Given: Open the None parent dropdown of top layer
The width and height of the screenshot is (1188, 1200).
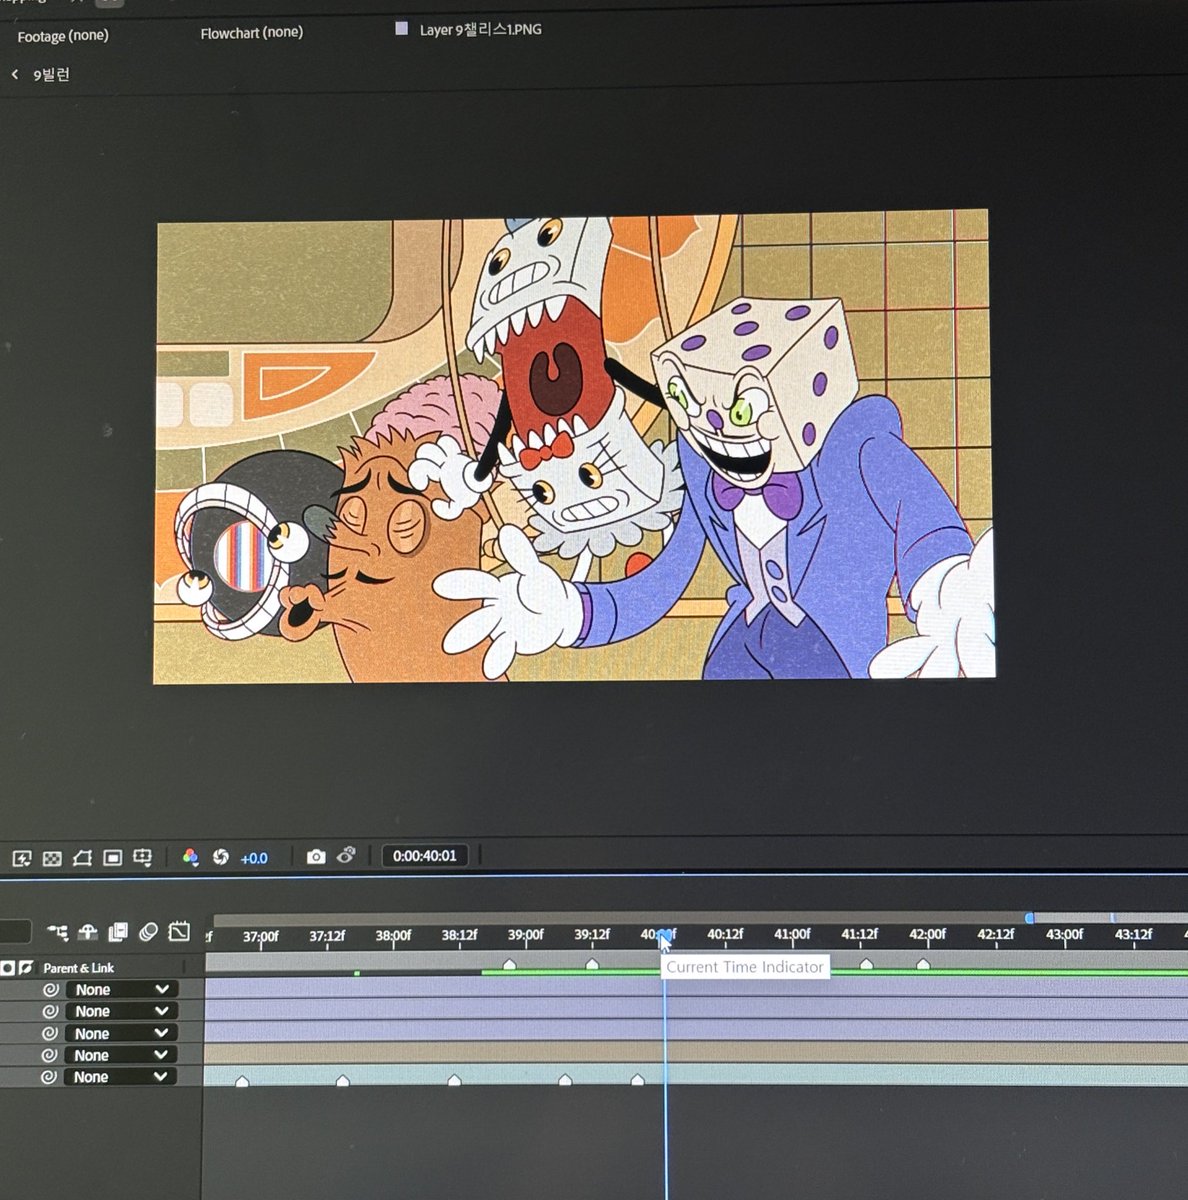Looking at the screenshot, I should coord(121,990).
